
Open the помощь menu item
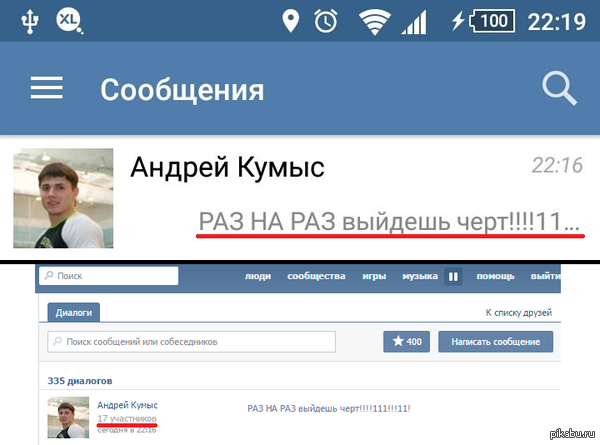[x=495, y=276]
